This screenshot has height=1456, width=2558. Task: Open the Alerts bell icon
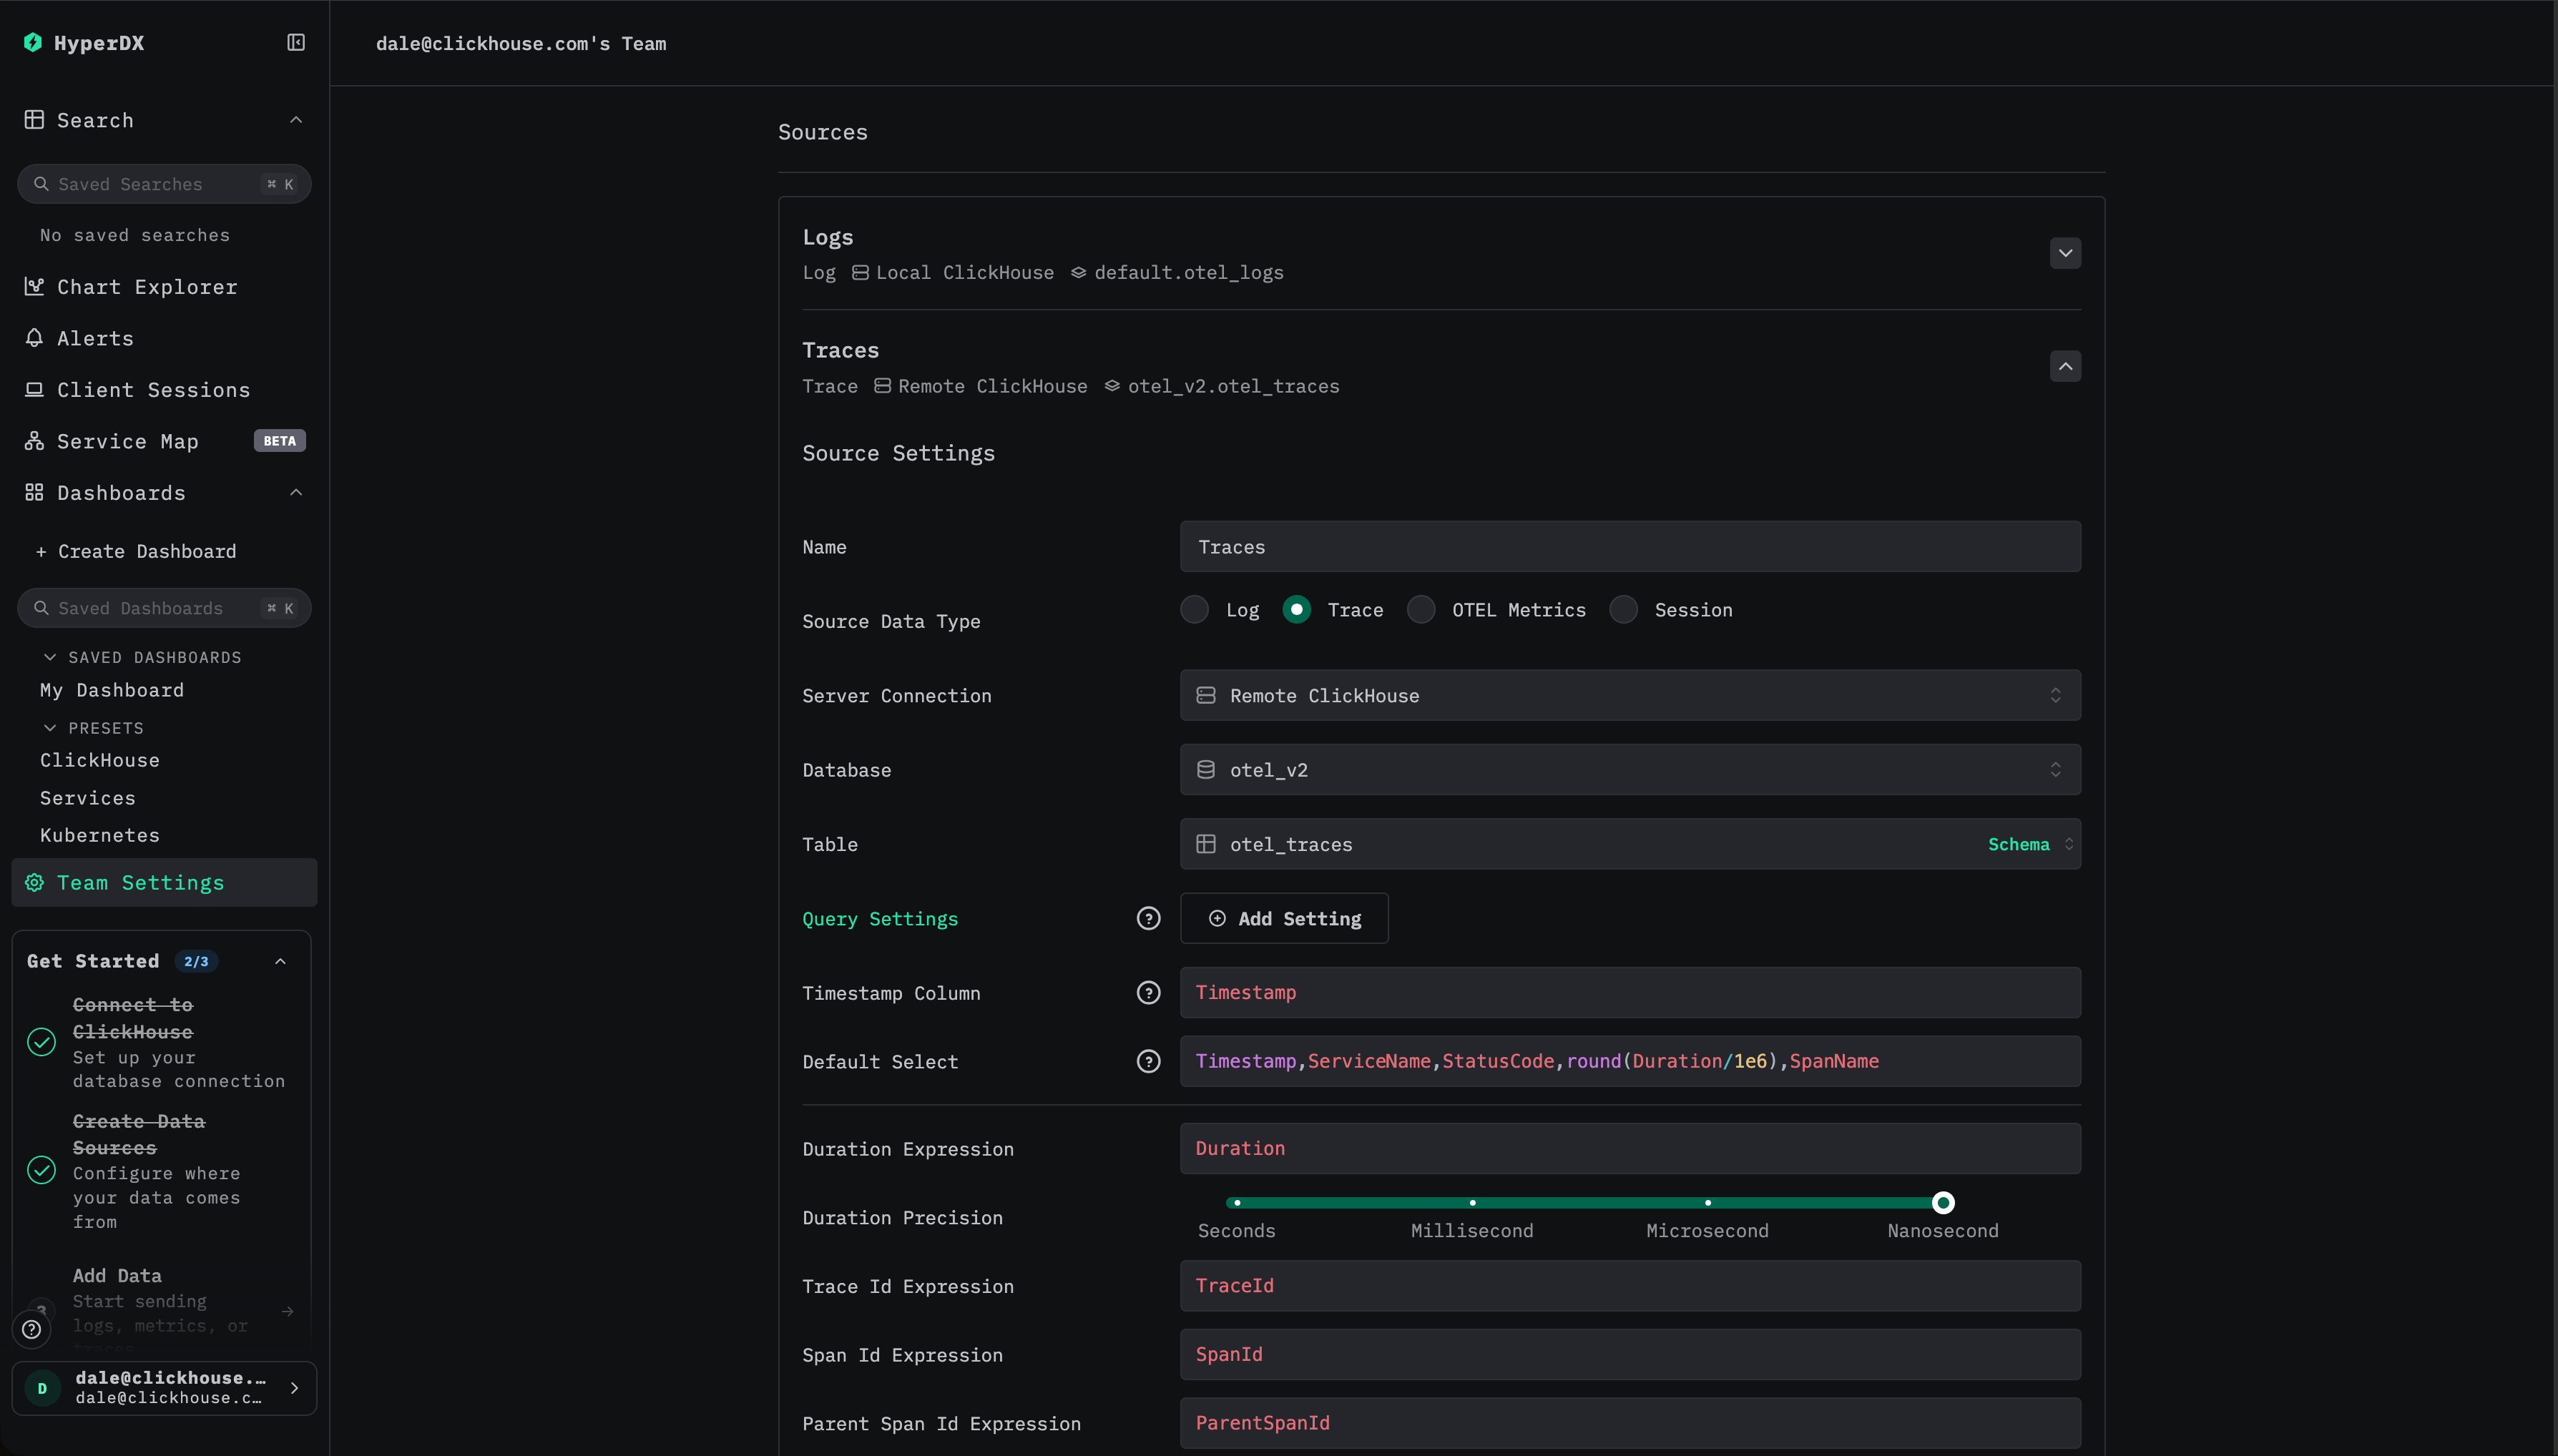tap(34, 338)
